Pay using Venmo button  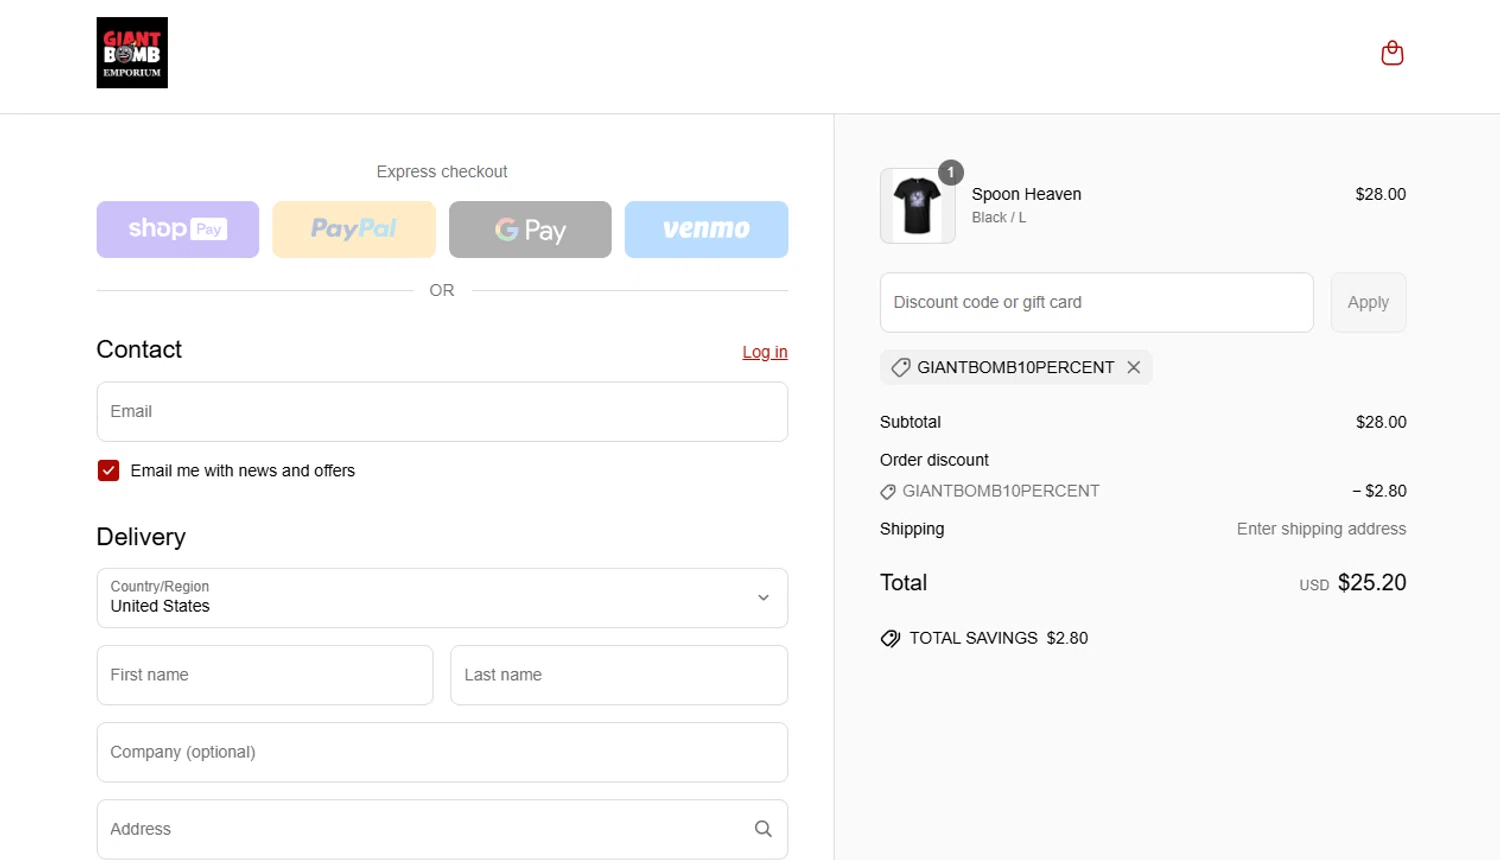[x=706, y=229]
